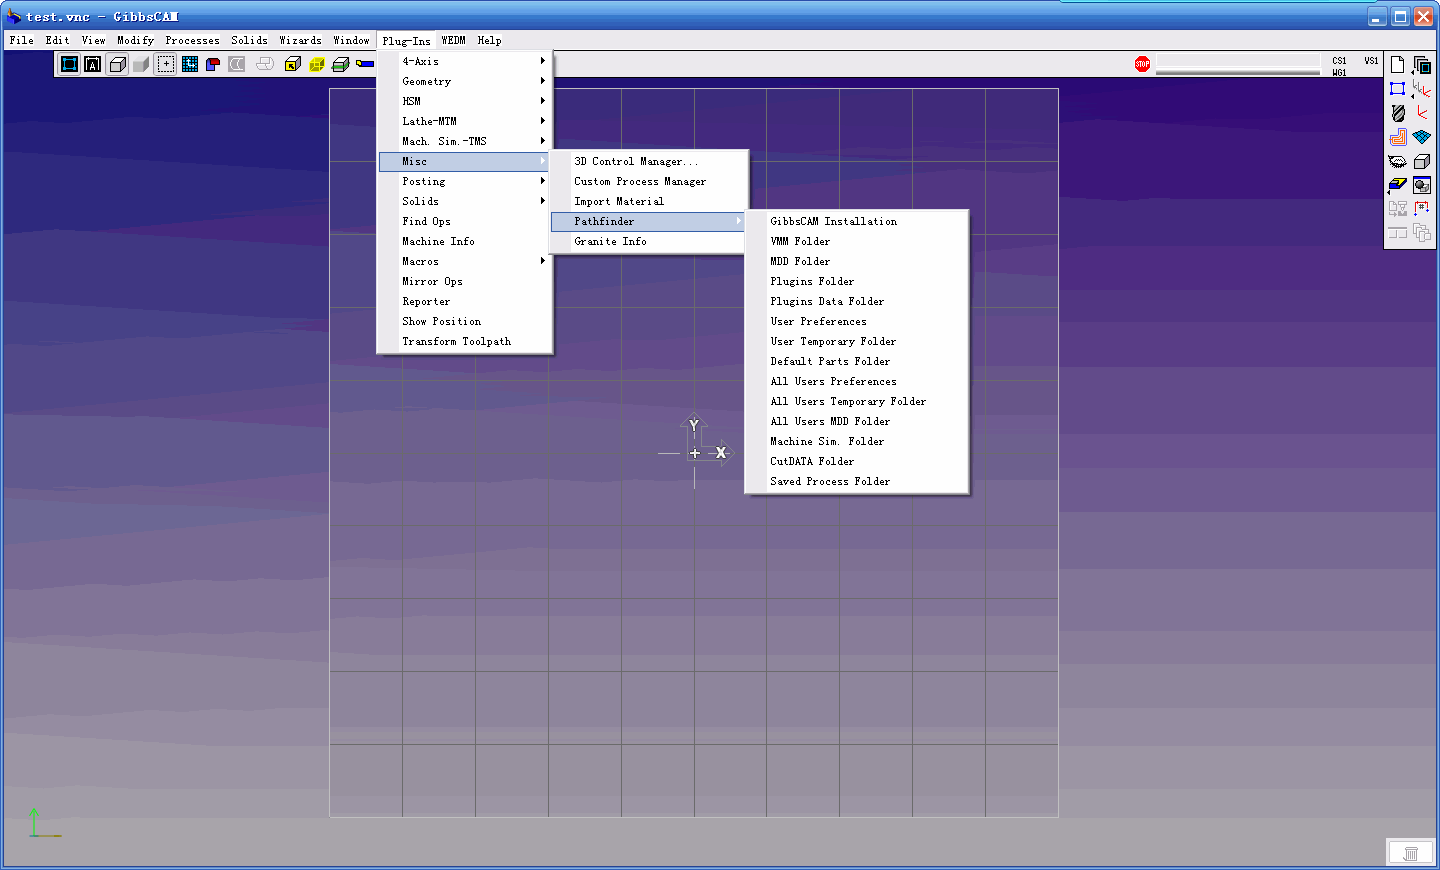The width and height of the screenshot is (1440, 870).
Task: Open the stacked views palette icon
Action: click(x=1422, y=65)
